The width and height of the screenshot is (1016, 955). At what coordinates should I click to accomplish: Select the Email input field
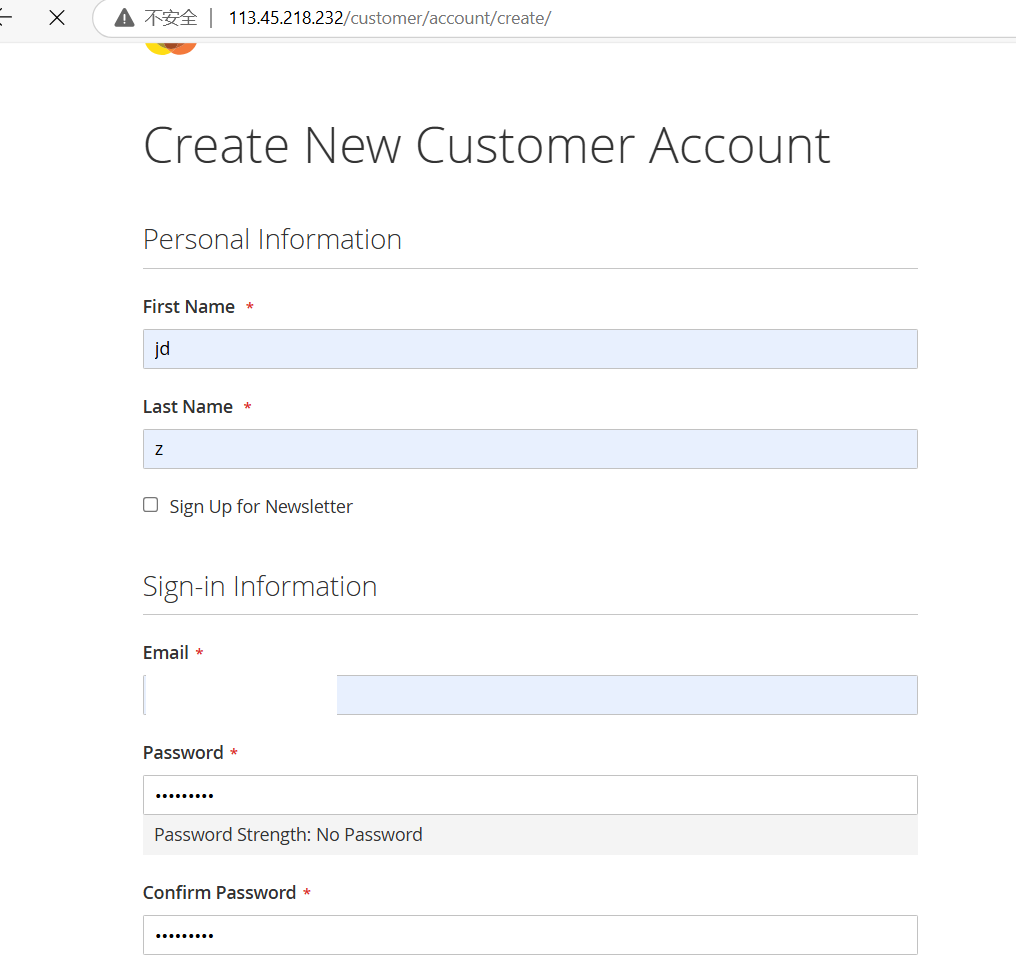(x=530, y=695)
